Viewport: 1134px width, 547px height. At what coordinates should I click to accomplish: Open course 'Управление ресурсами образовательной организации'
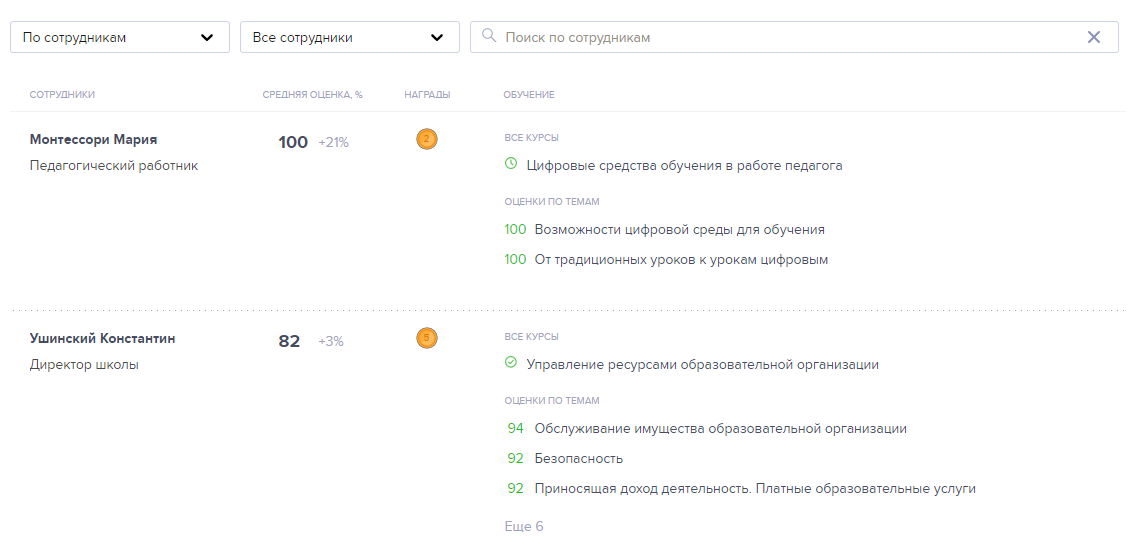coord(702,364)
